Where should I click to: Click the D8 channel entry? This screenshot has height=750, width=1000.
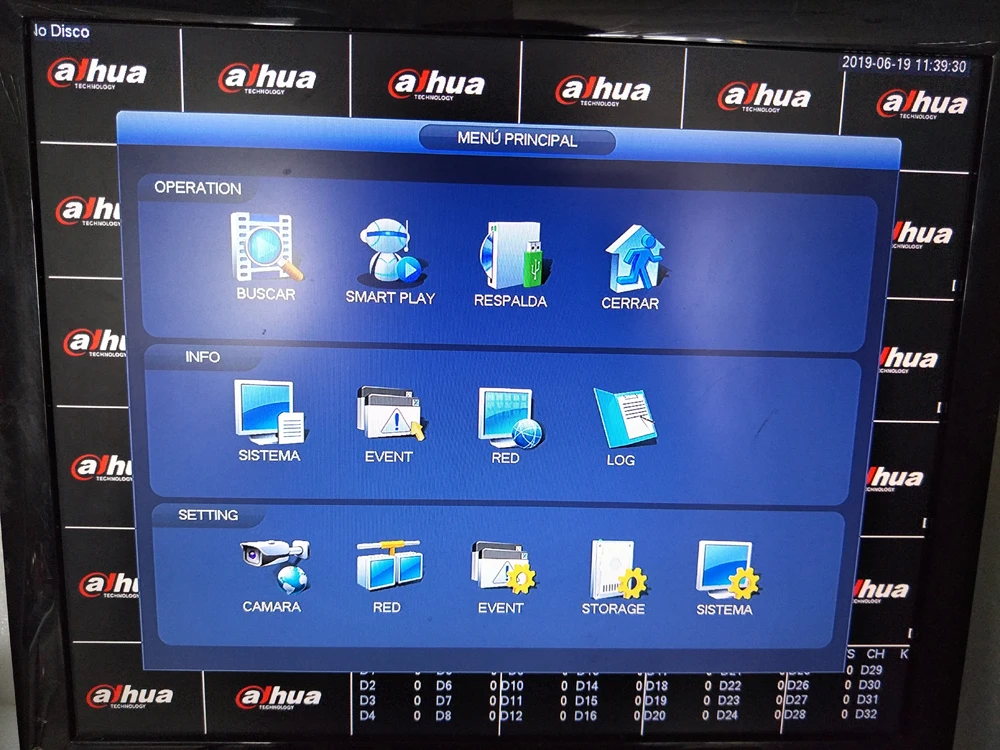click(x=443, y=716)
